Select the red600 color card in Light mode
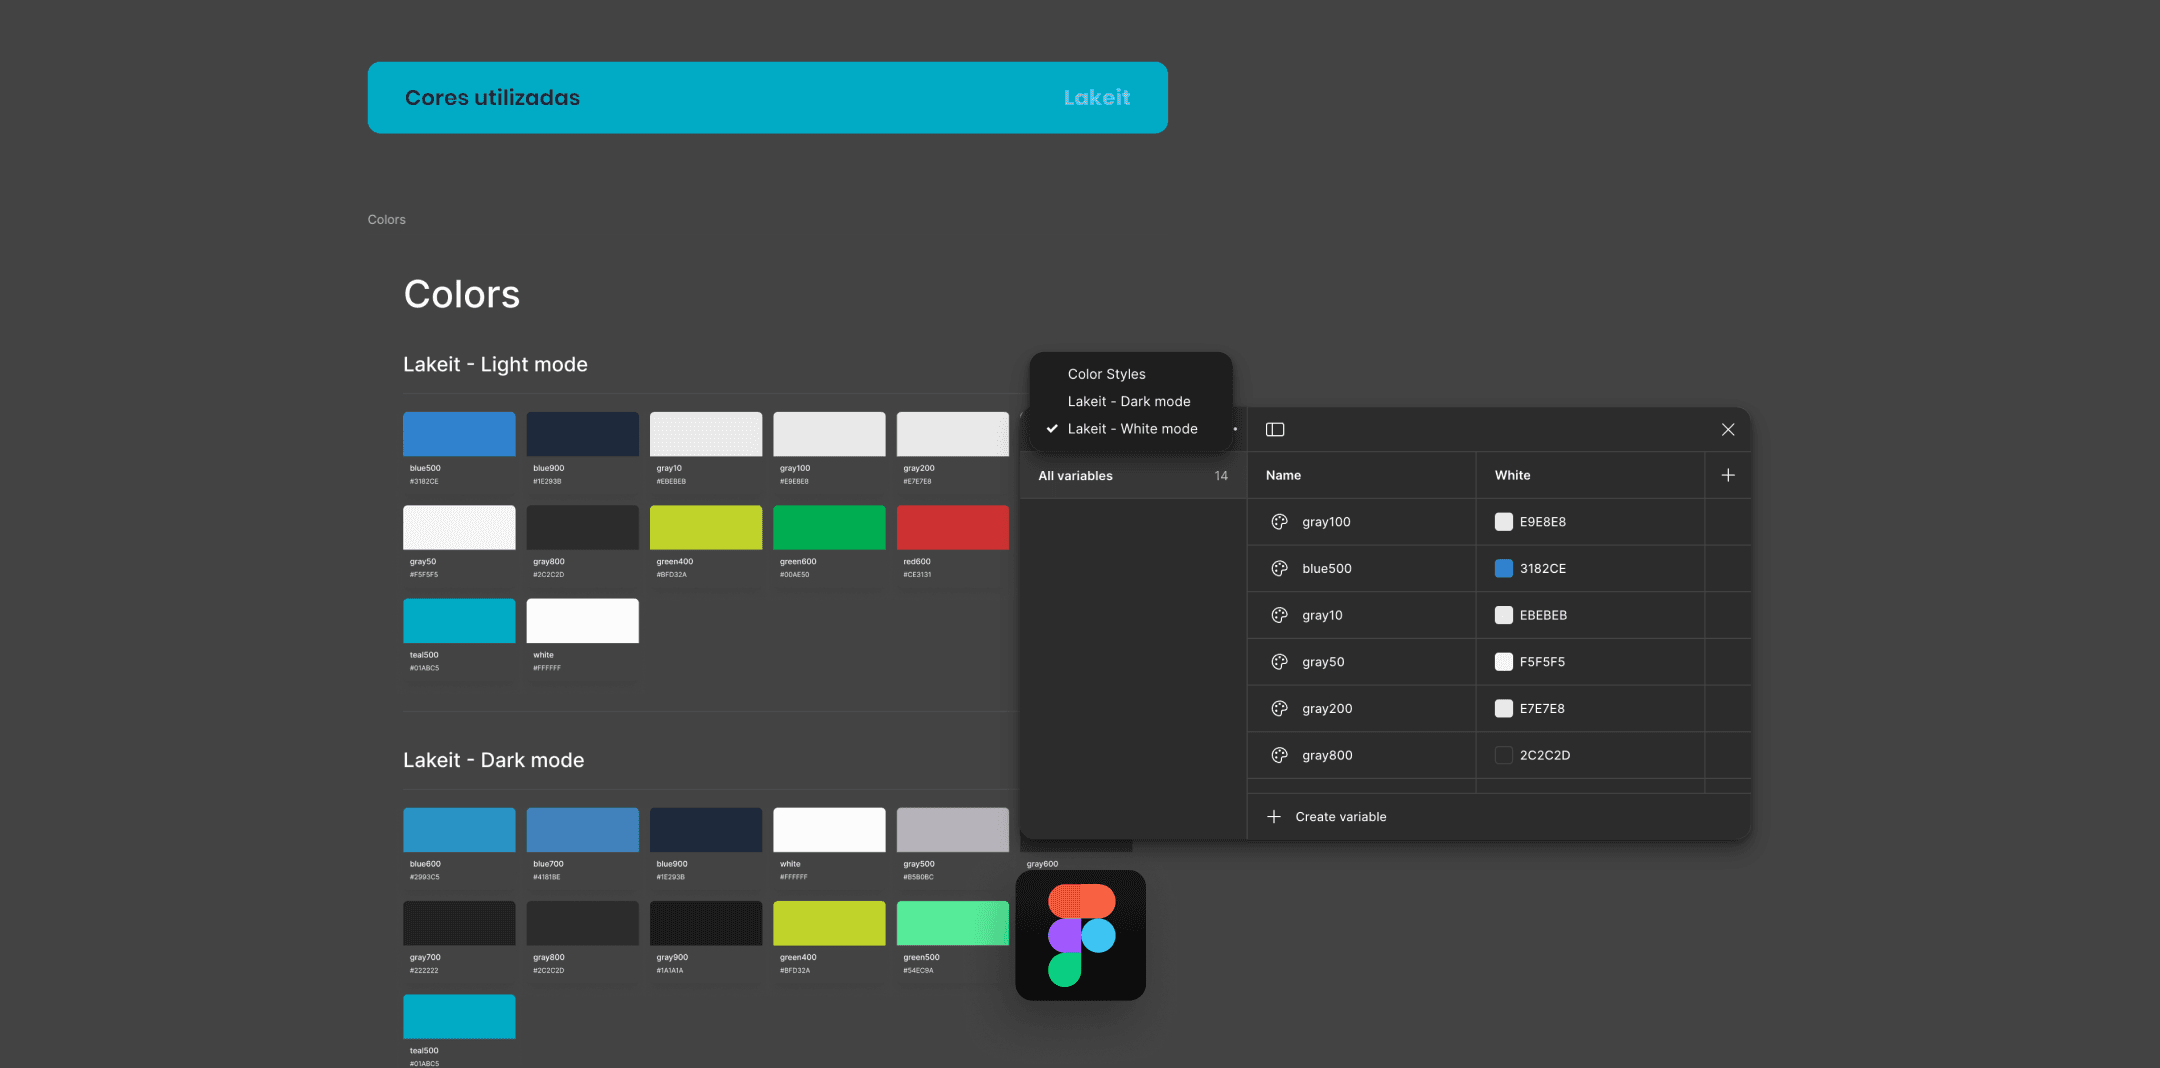 953,544
